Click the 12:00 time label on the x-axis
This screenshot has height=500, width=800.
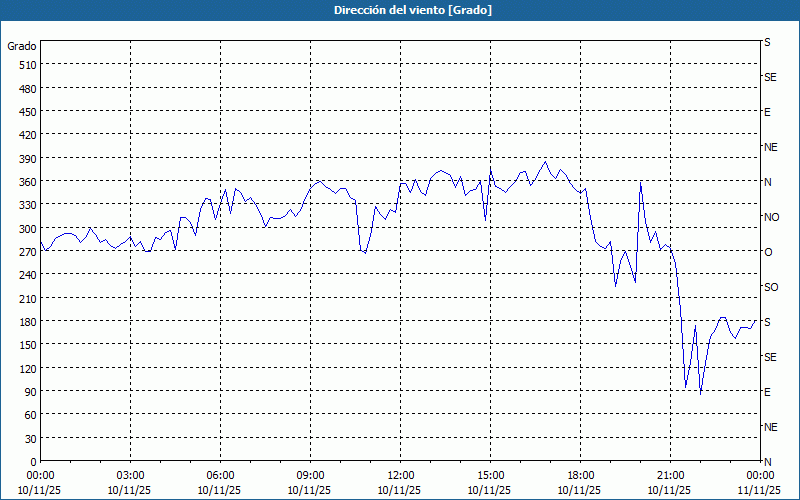point(400,475)
